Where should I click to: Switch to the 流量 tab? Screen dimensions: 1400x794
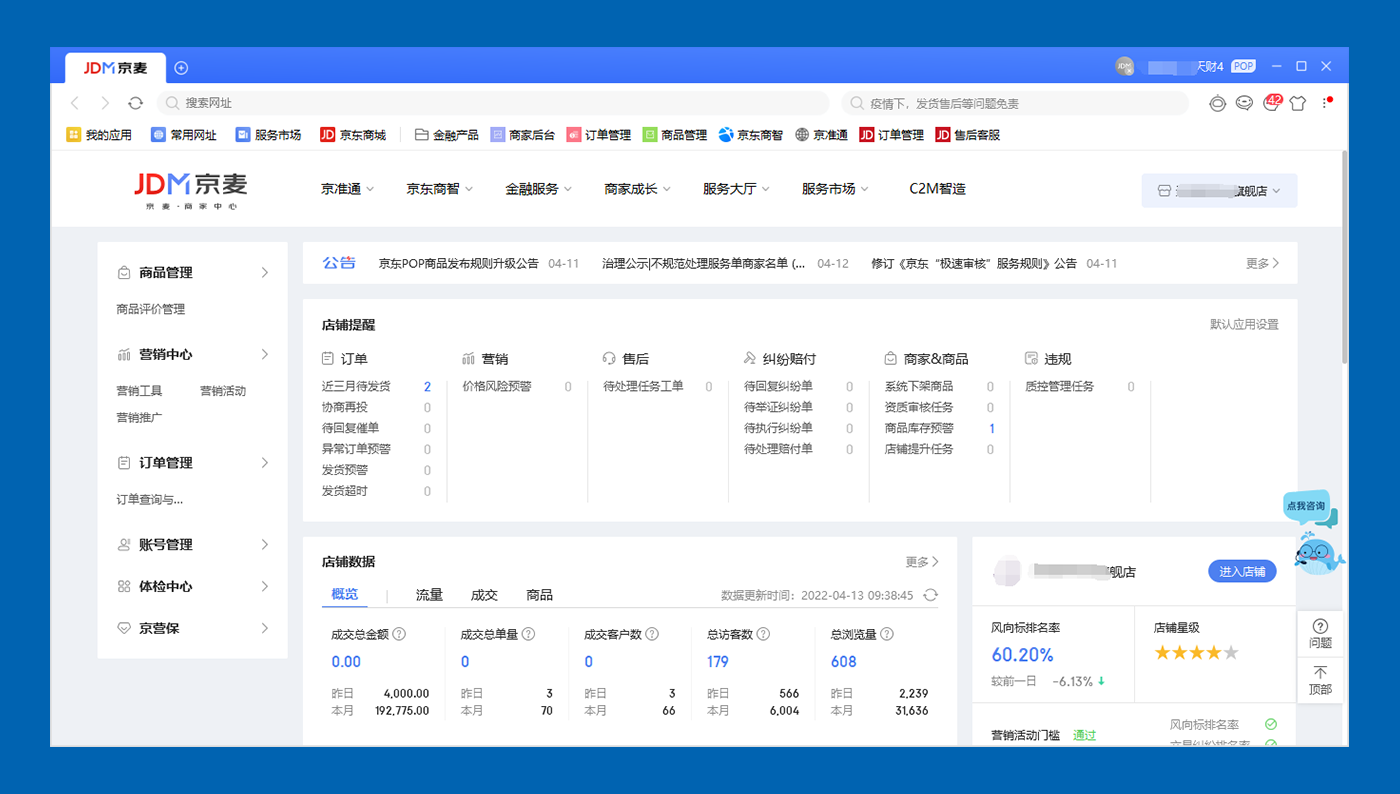pos(429,595)
